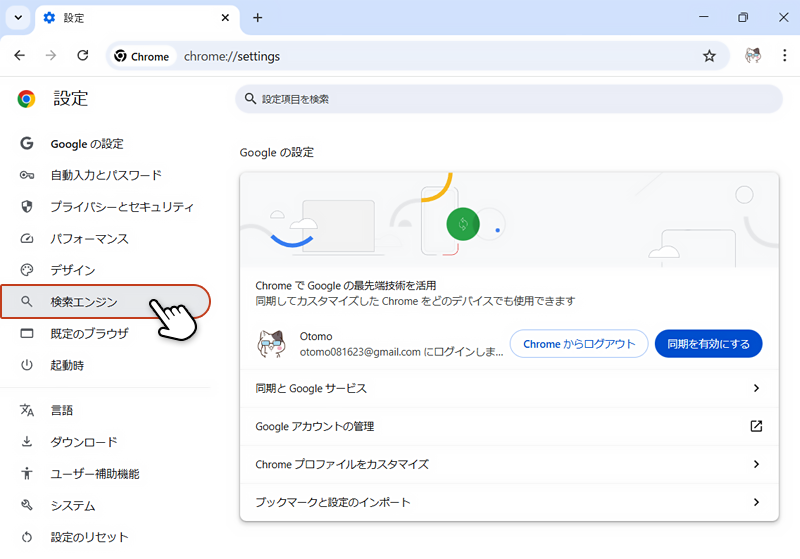Click the browser back arrow

click(x=19, y=56)
